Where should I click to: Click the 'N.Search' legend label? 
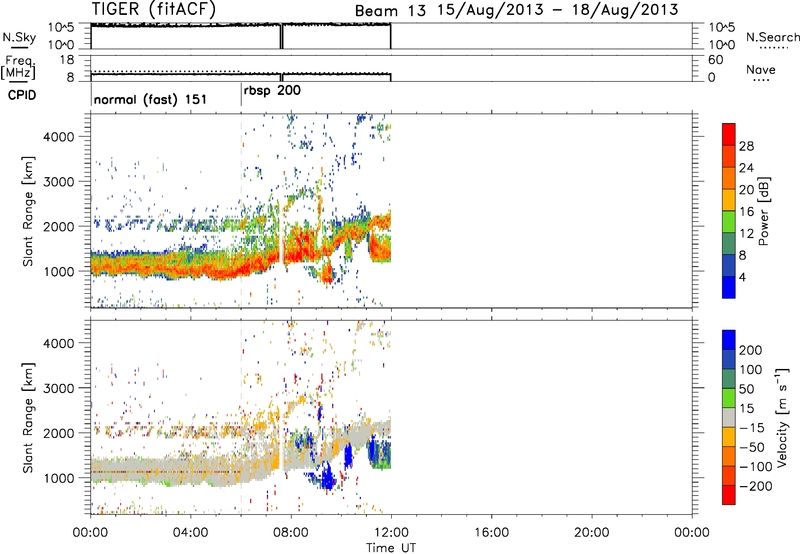click(x=772, y=37)
